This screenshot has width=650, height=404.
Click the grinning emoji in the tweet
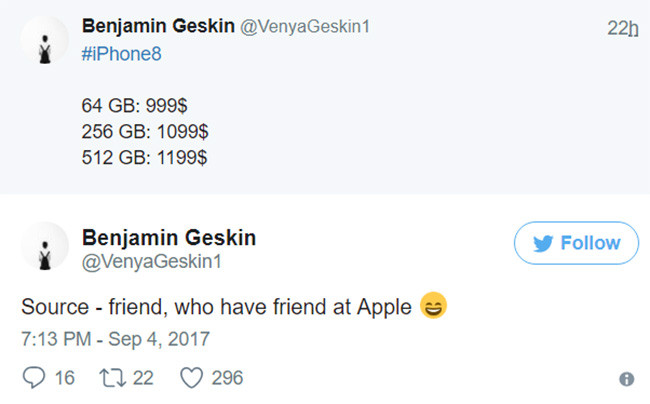[x=433, y=306]
